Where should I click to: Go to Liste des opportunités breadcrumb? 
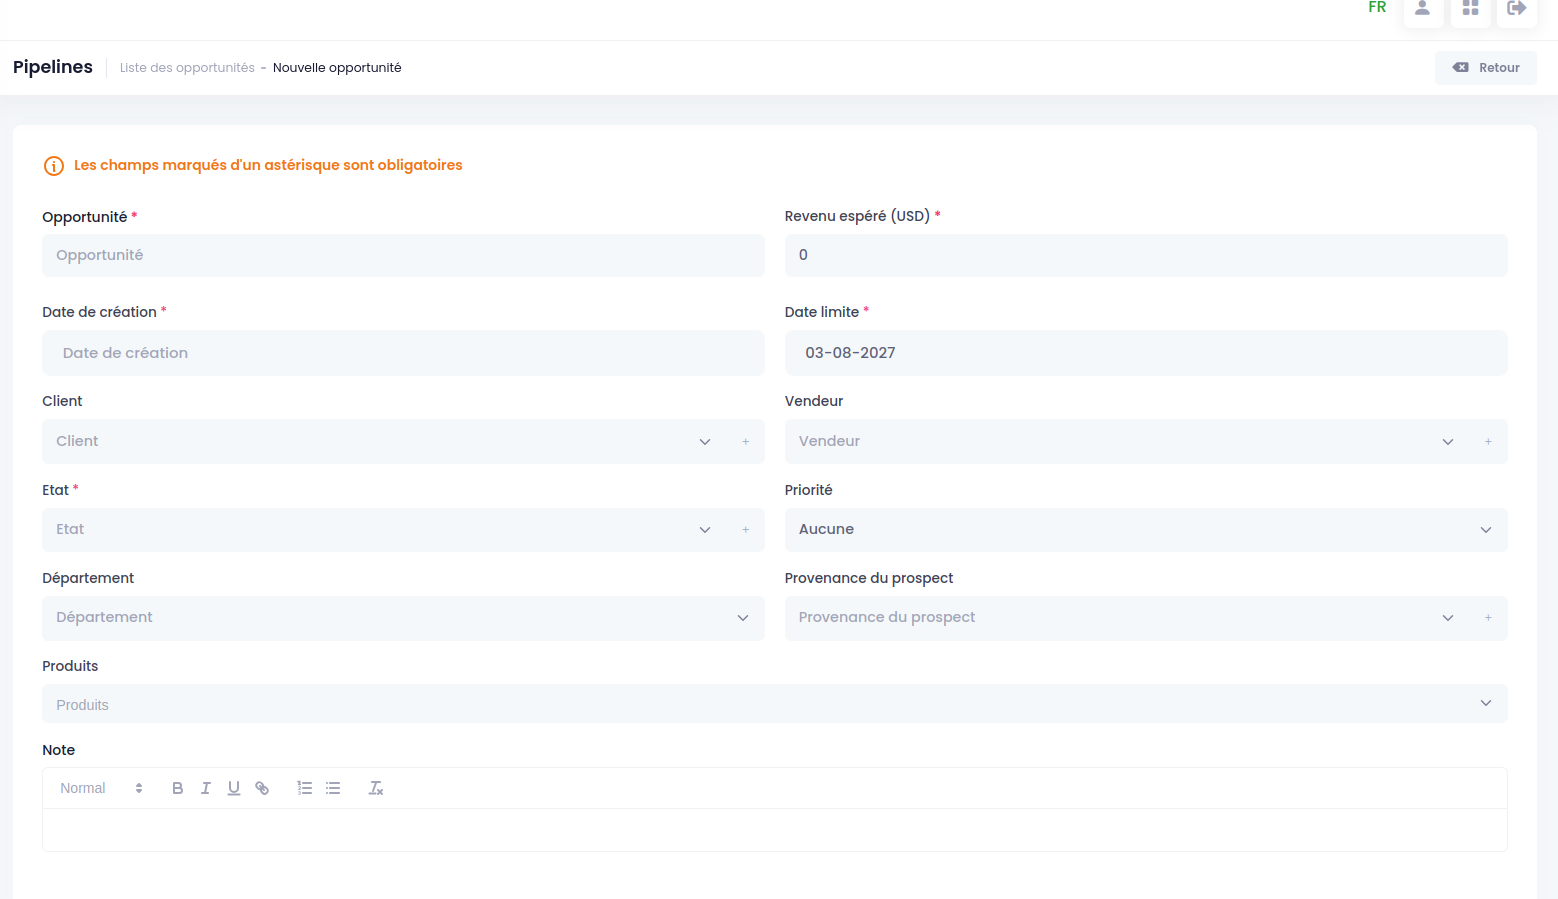tap(187, 68)
